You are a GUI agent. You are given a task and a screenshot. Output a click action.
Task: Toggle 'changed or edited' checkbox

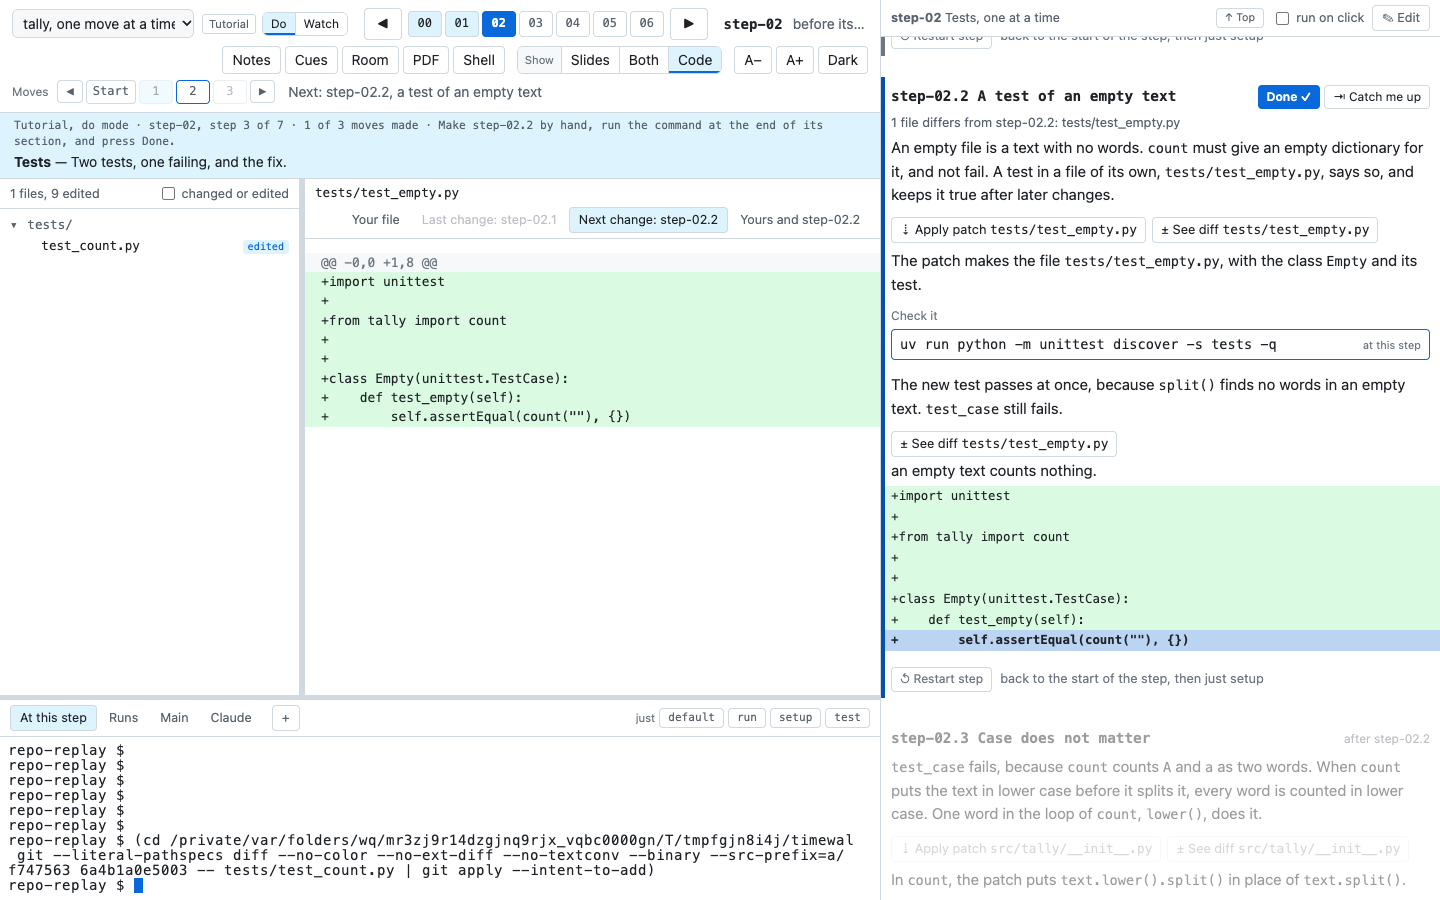pos(168,194)
